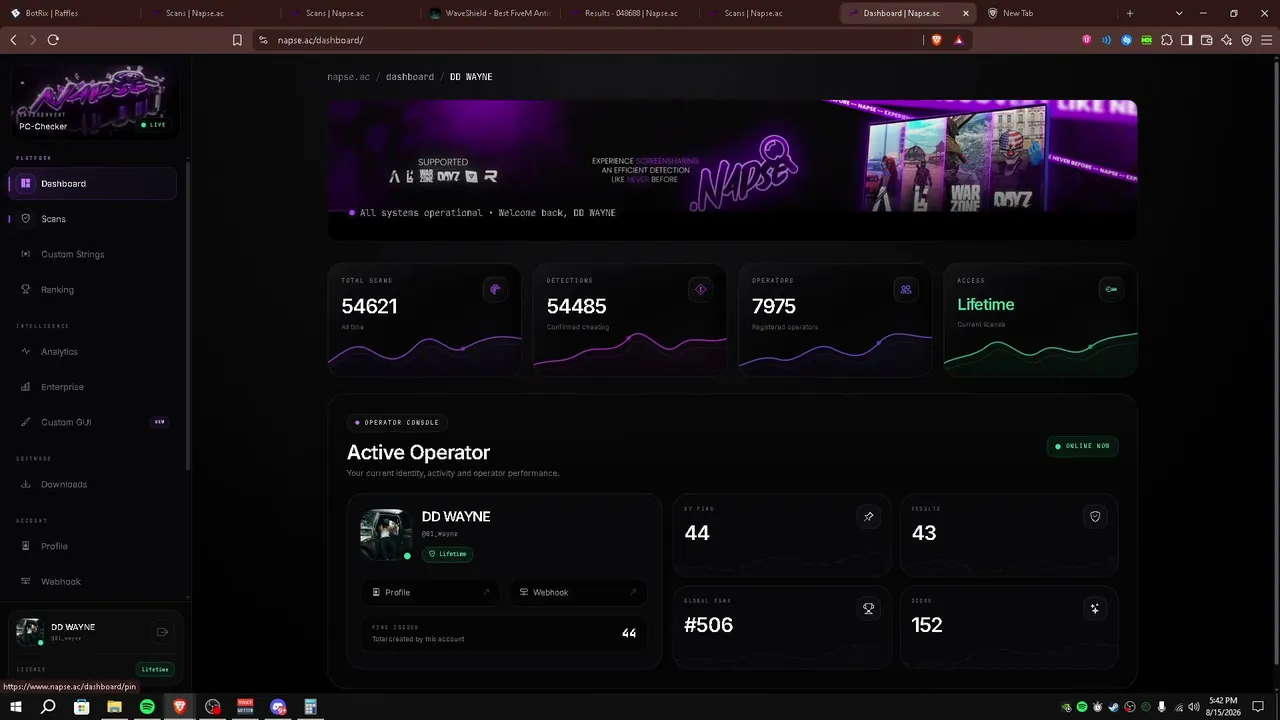Open Dashboard in the sidebar

coord(92,184)
